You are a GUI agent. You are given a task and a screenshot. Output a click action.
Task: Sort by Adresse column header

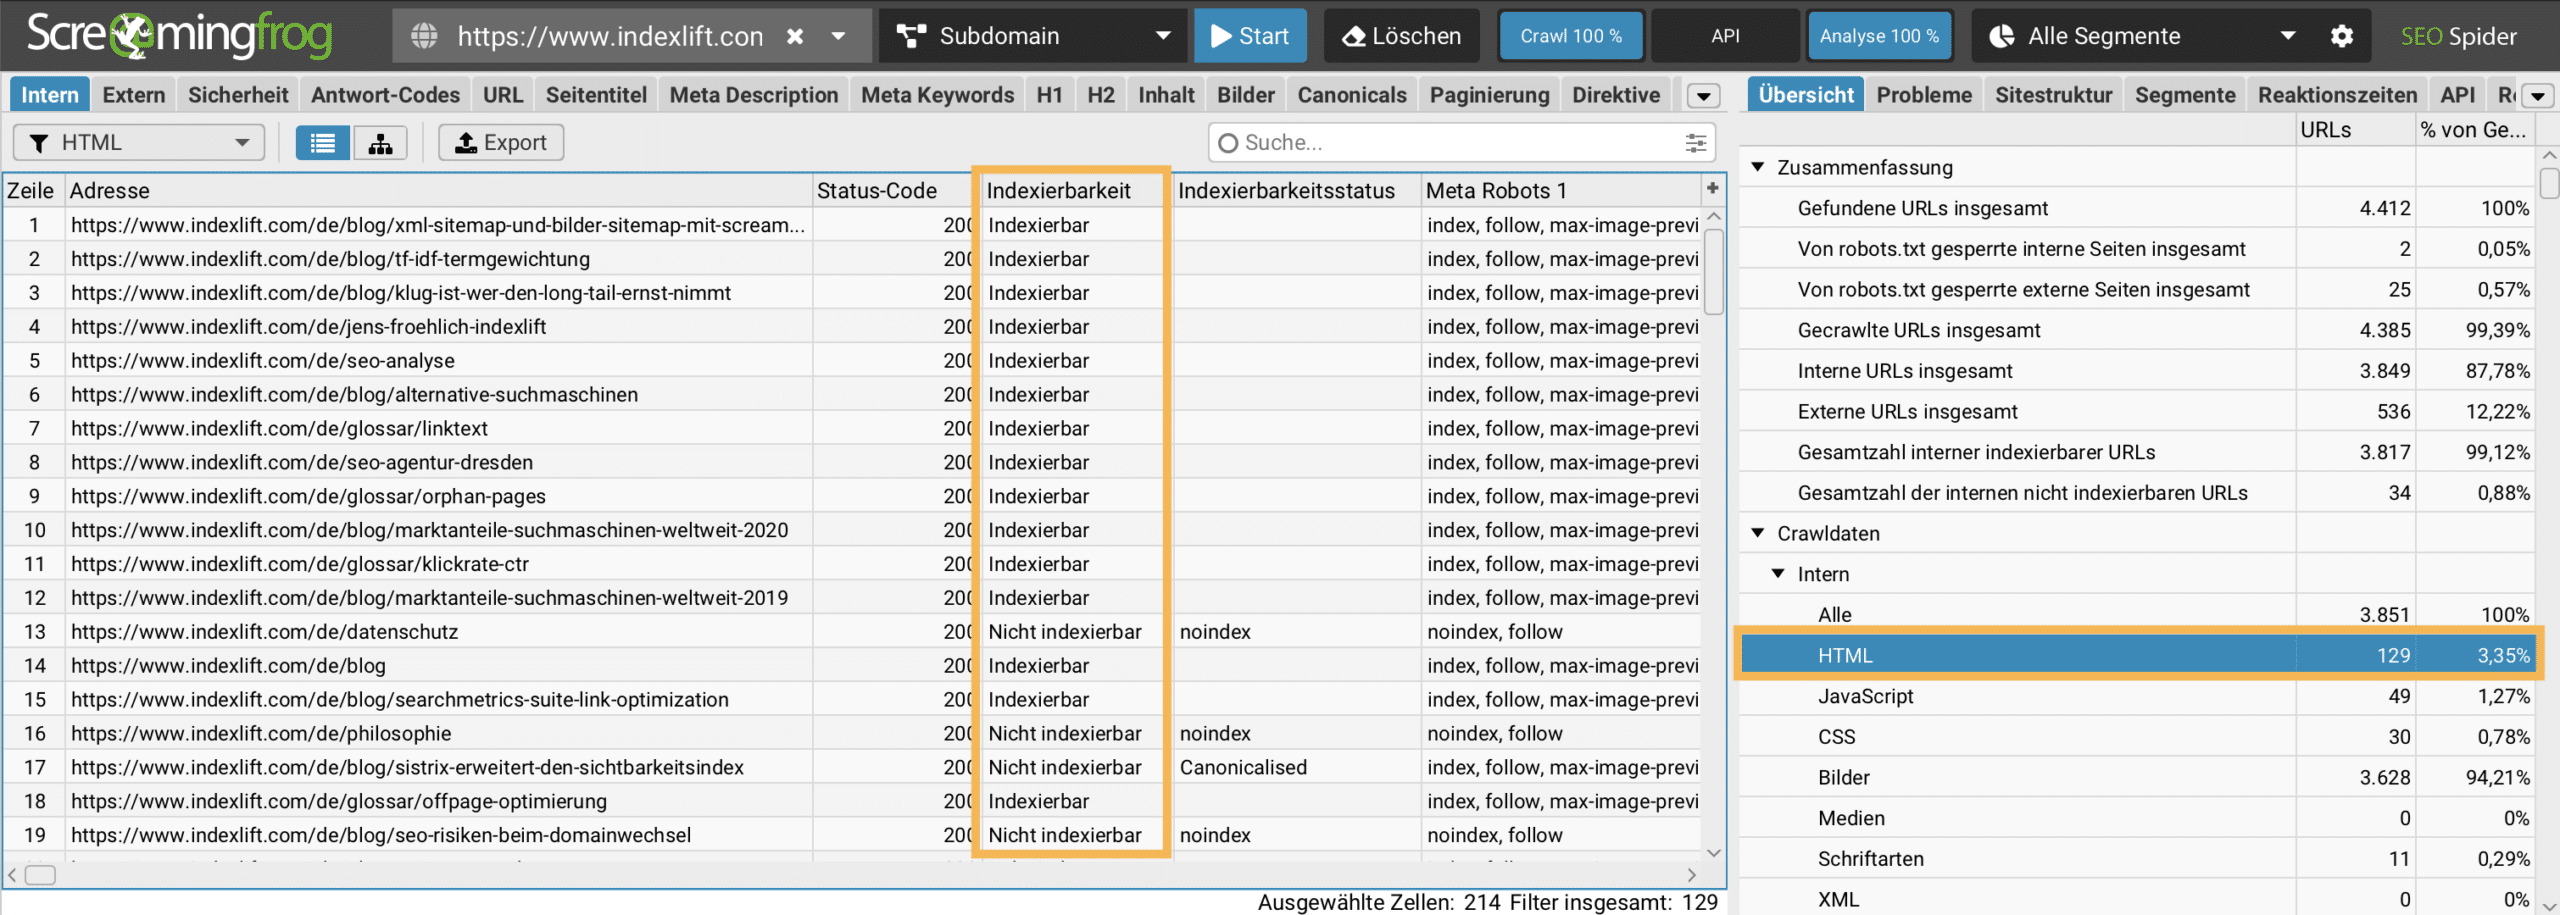pyautogui.click(x=438, y=190)
